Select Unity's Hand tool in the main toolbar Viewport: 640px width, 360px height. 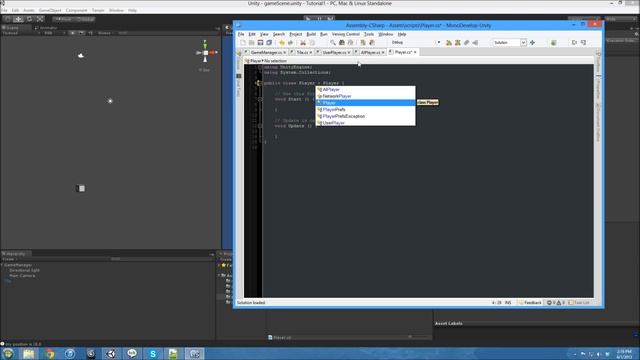point(7,19)
